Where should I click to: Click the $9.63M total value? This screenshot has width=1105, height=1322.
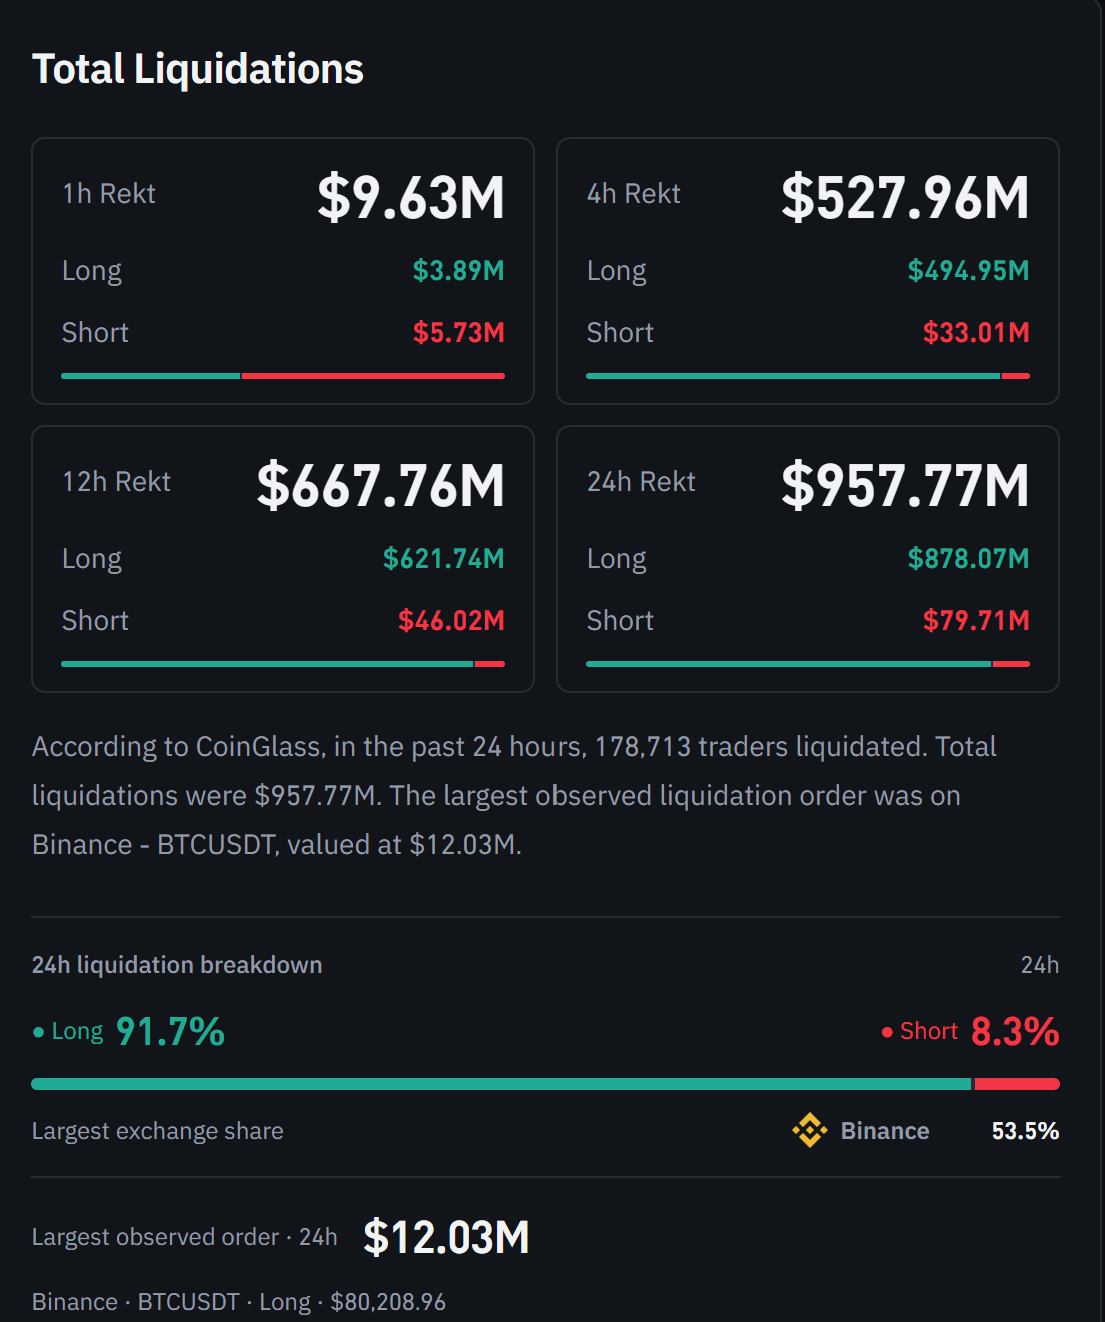(411, 197)
